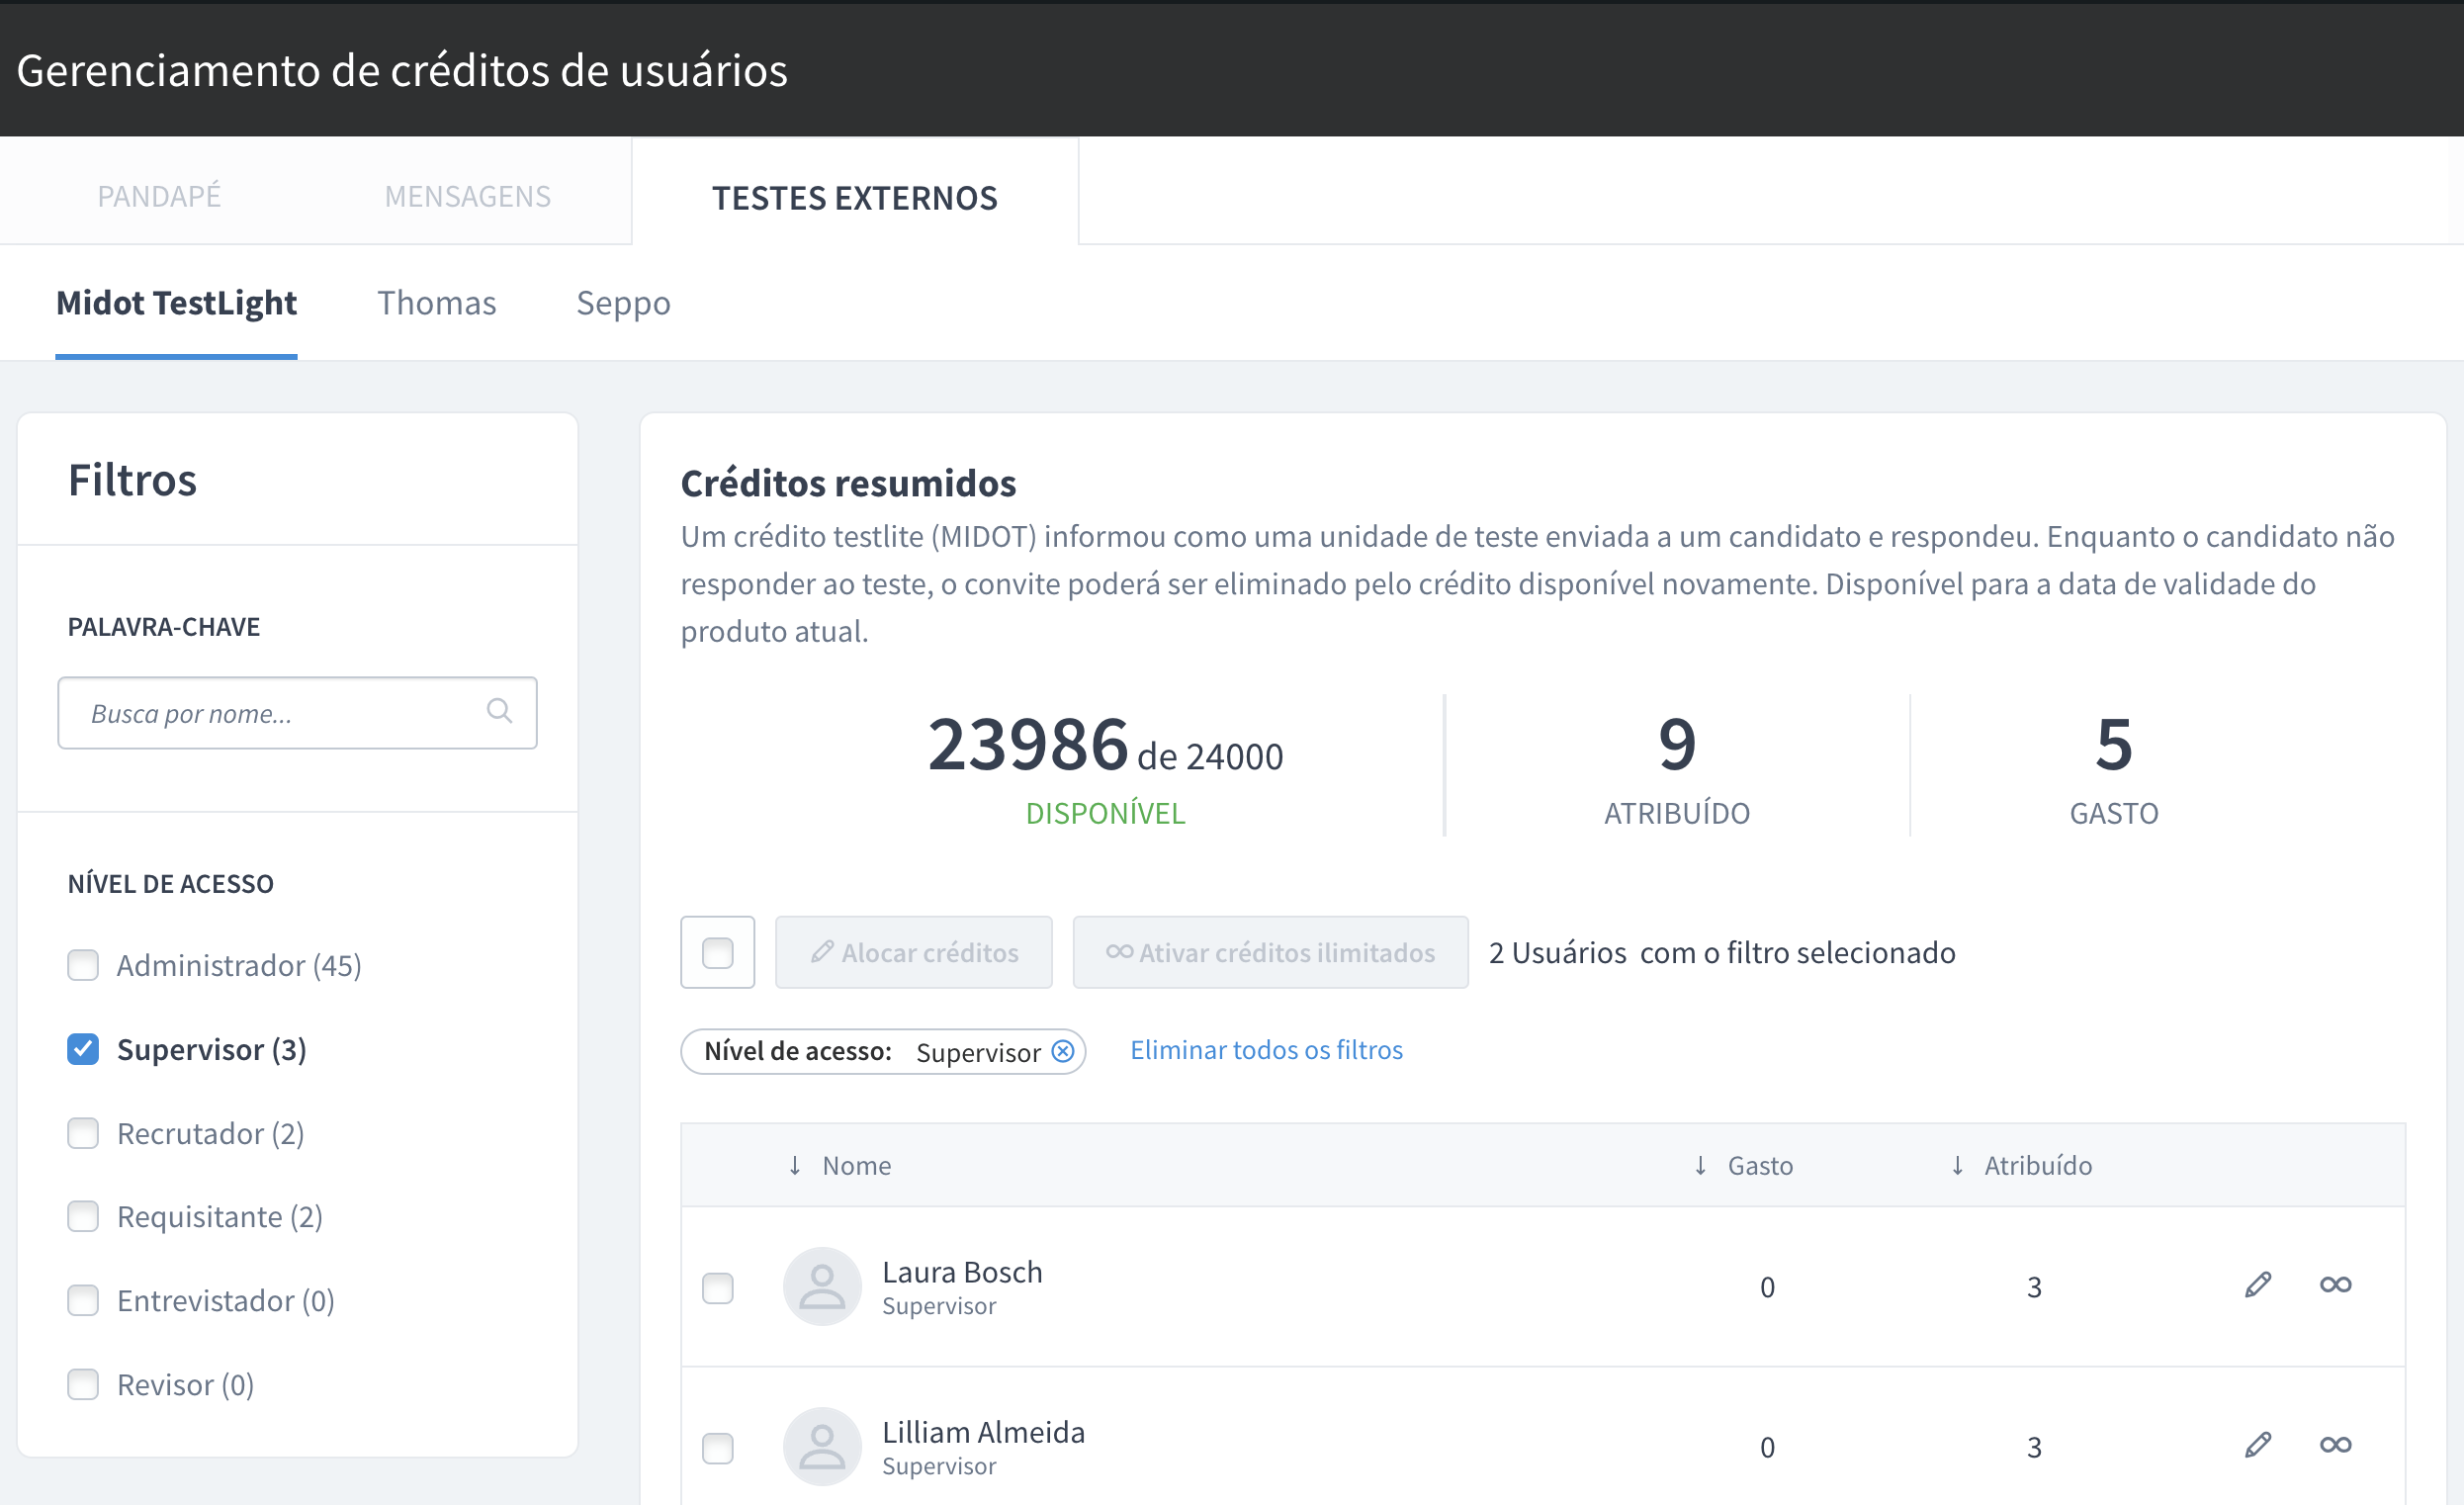The height and width of the screenshot is (1505, 2464).
Task: Switch to the Mensagens tab
Action: point(467,196)
